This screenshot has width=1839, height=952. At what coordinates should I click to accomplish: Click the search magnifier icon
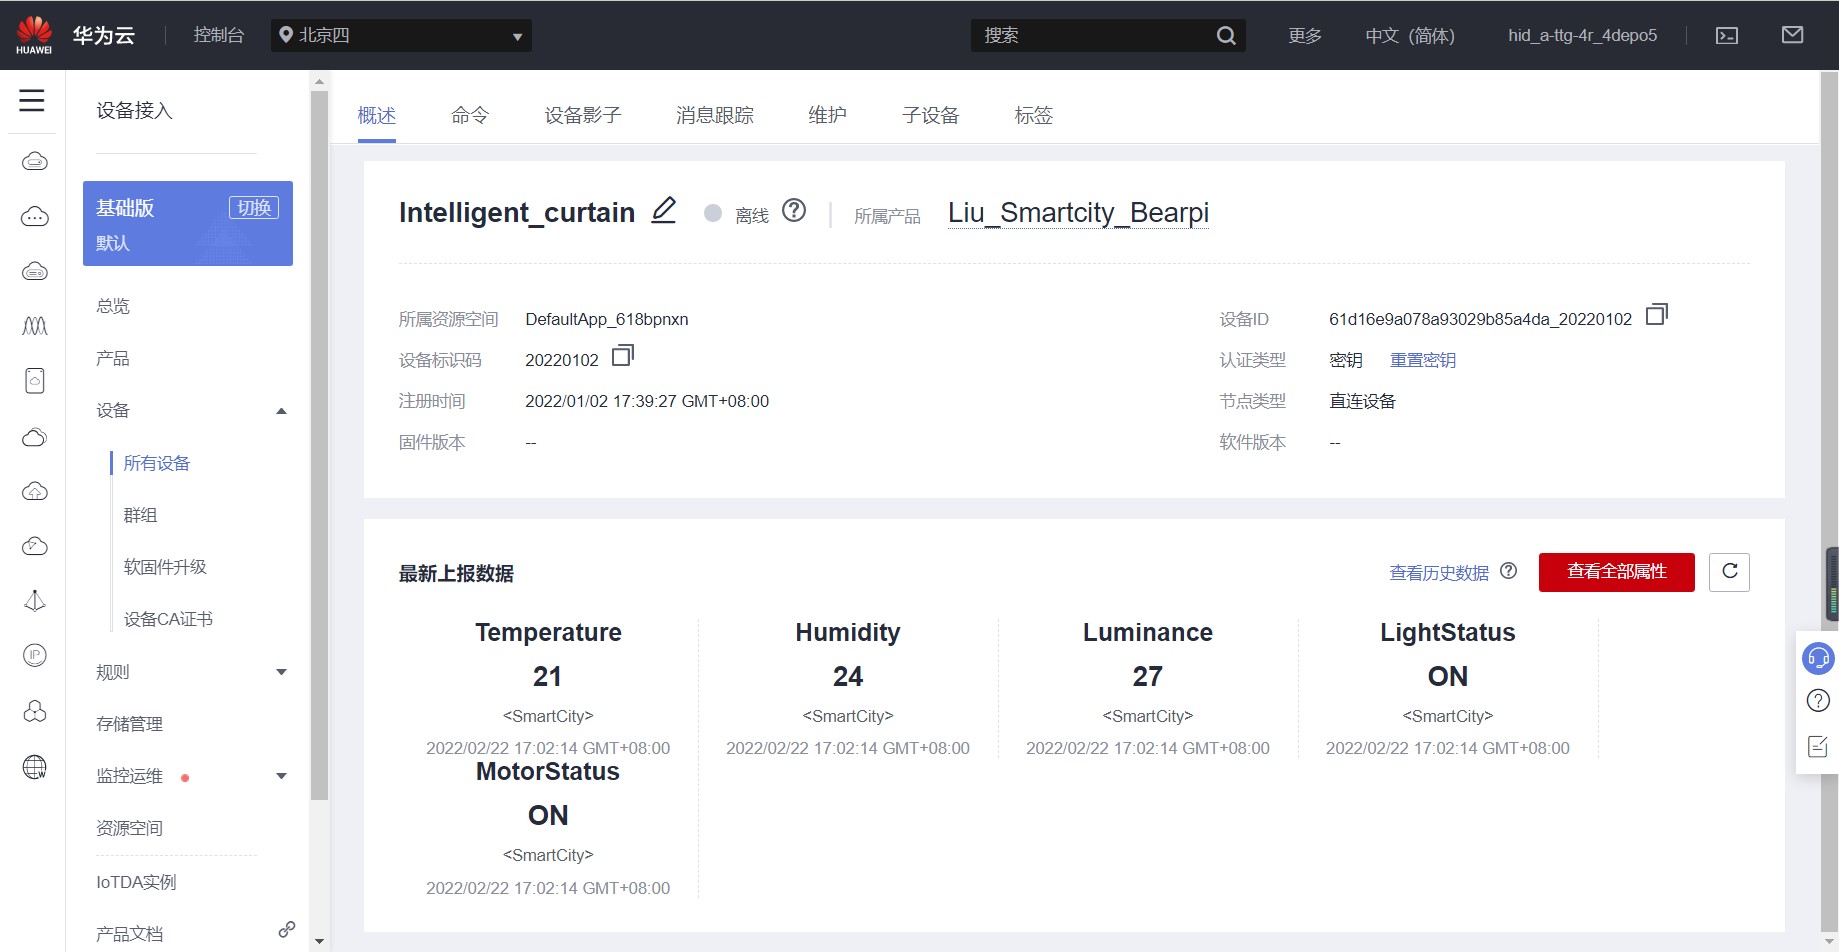(x=1226, y=36)
